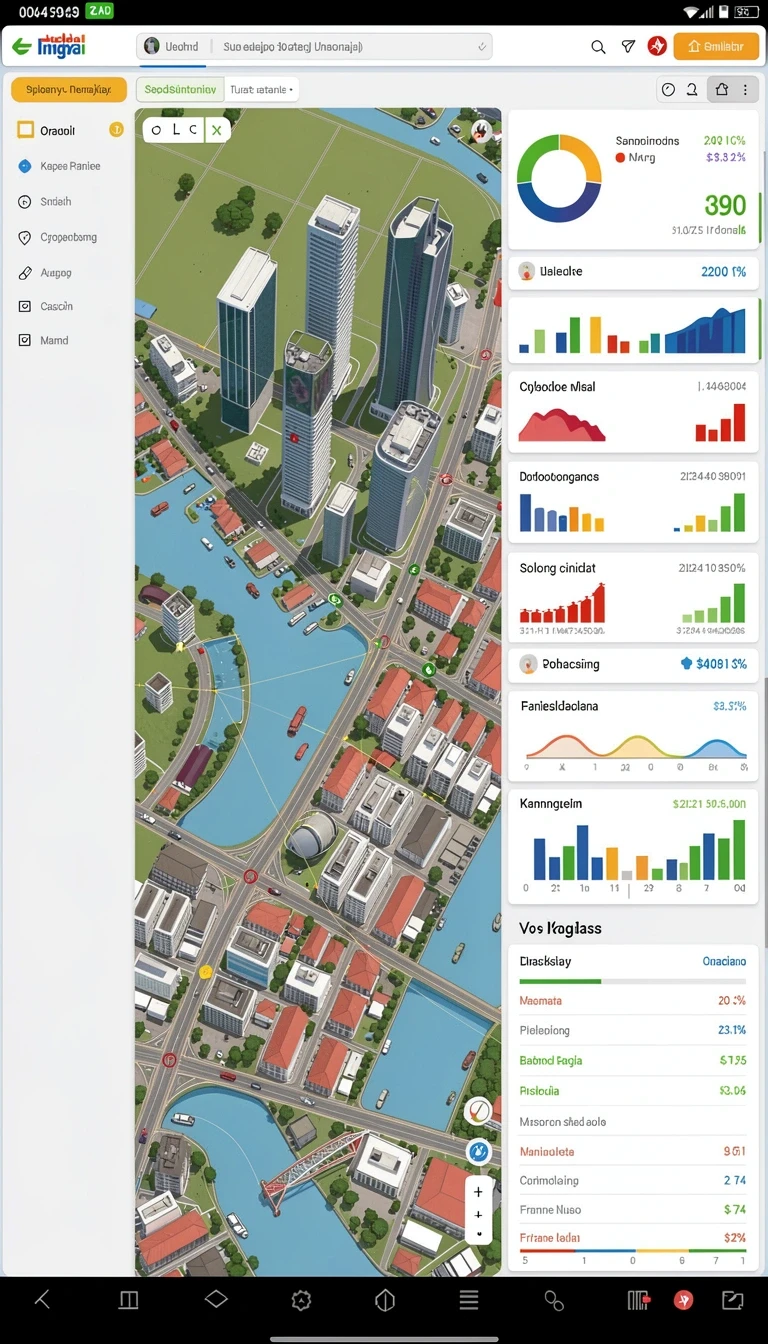Toggle the Oracoll yellow checkbox in sidebar
768x1344 pixels.
pos(25,130)
